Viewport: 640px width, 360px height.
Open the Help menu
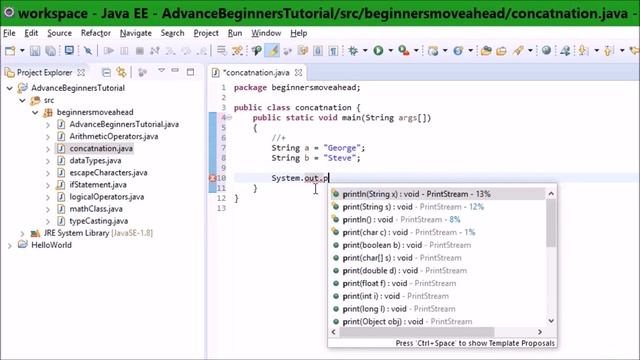[298, 33]
